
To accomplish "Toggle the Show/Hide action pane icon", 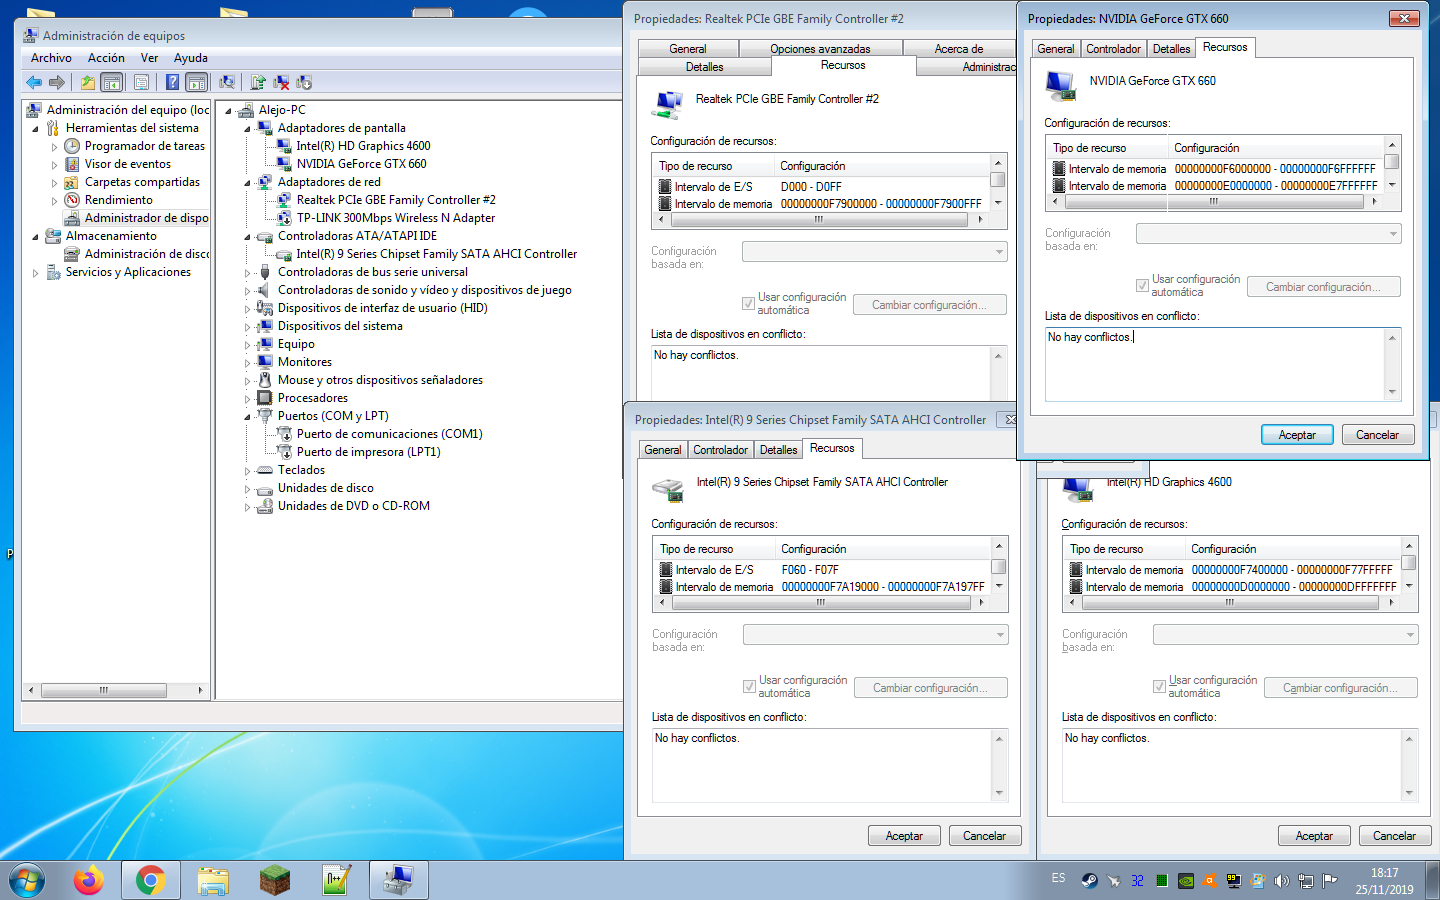I will pyautogui.click(x=197, y=82).
